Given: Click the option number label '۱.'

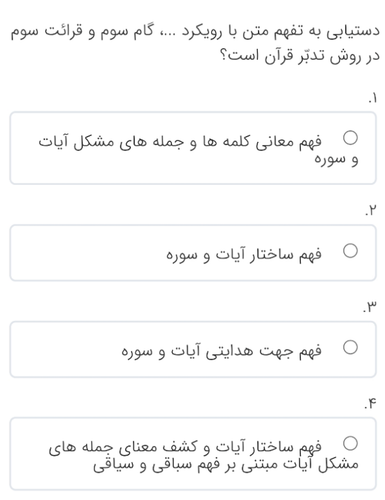Looking at the screenshot, I should [x=373, y=99].
